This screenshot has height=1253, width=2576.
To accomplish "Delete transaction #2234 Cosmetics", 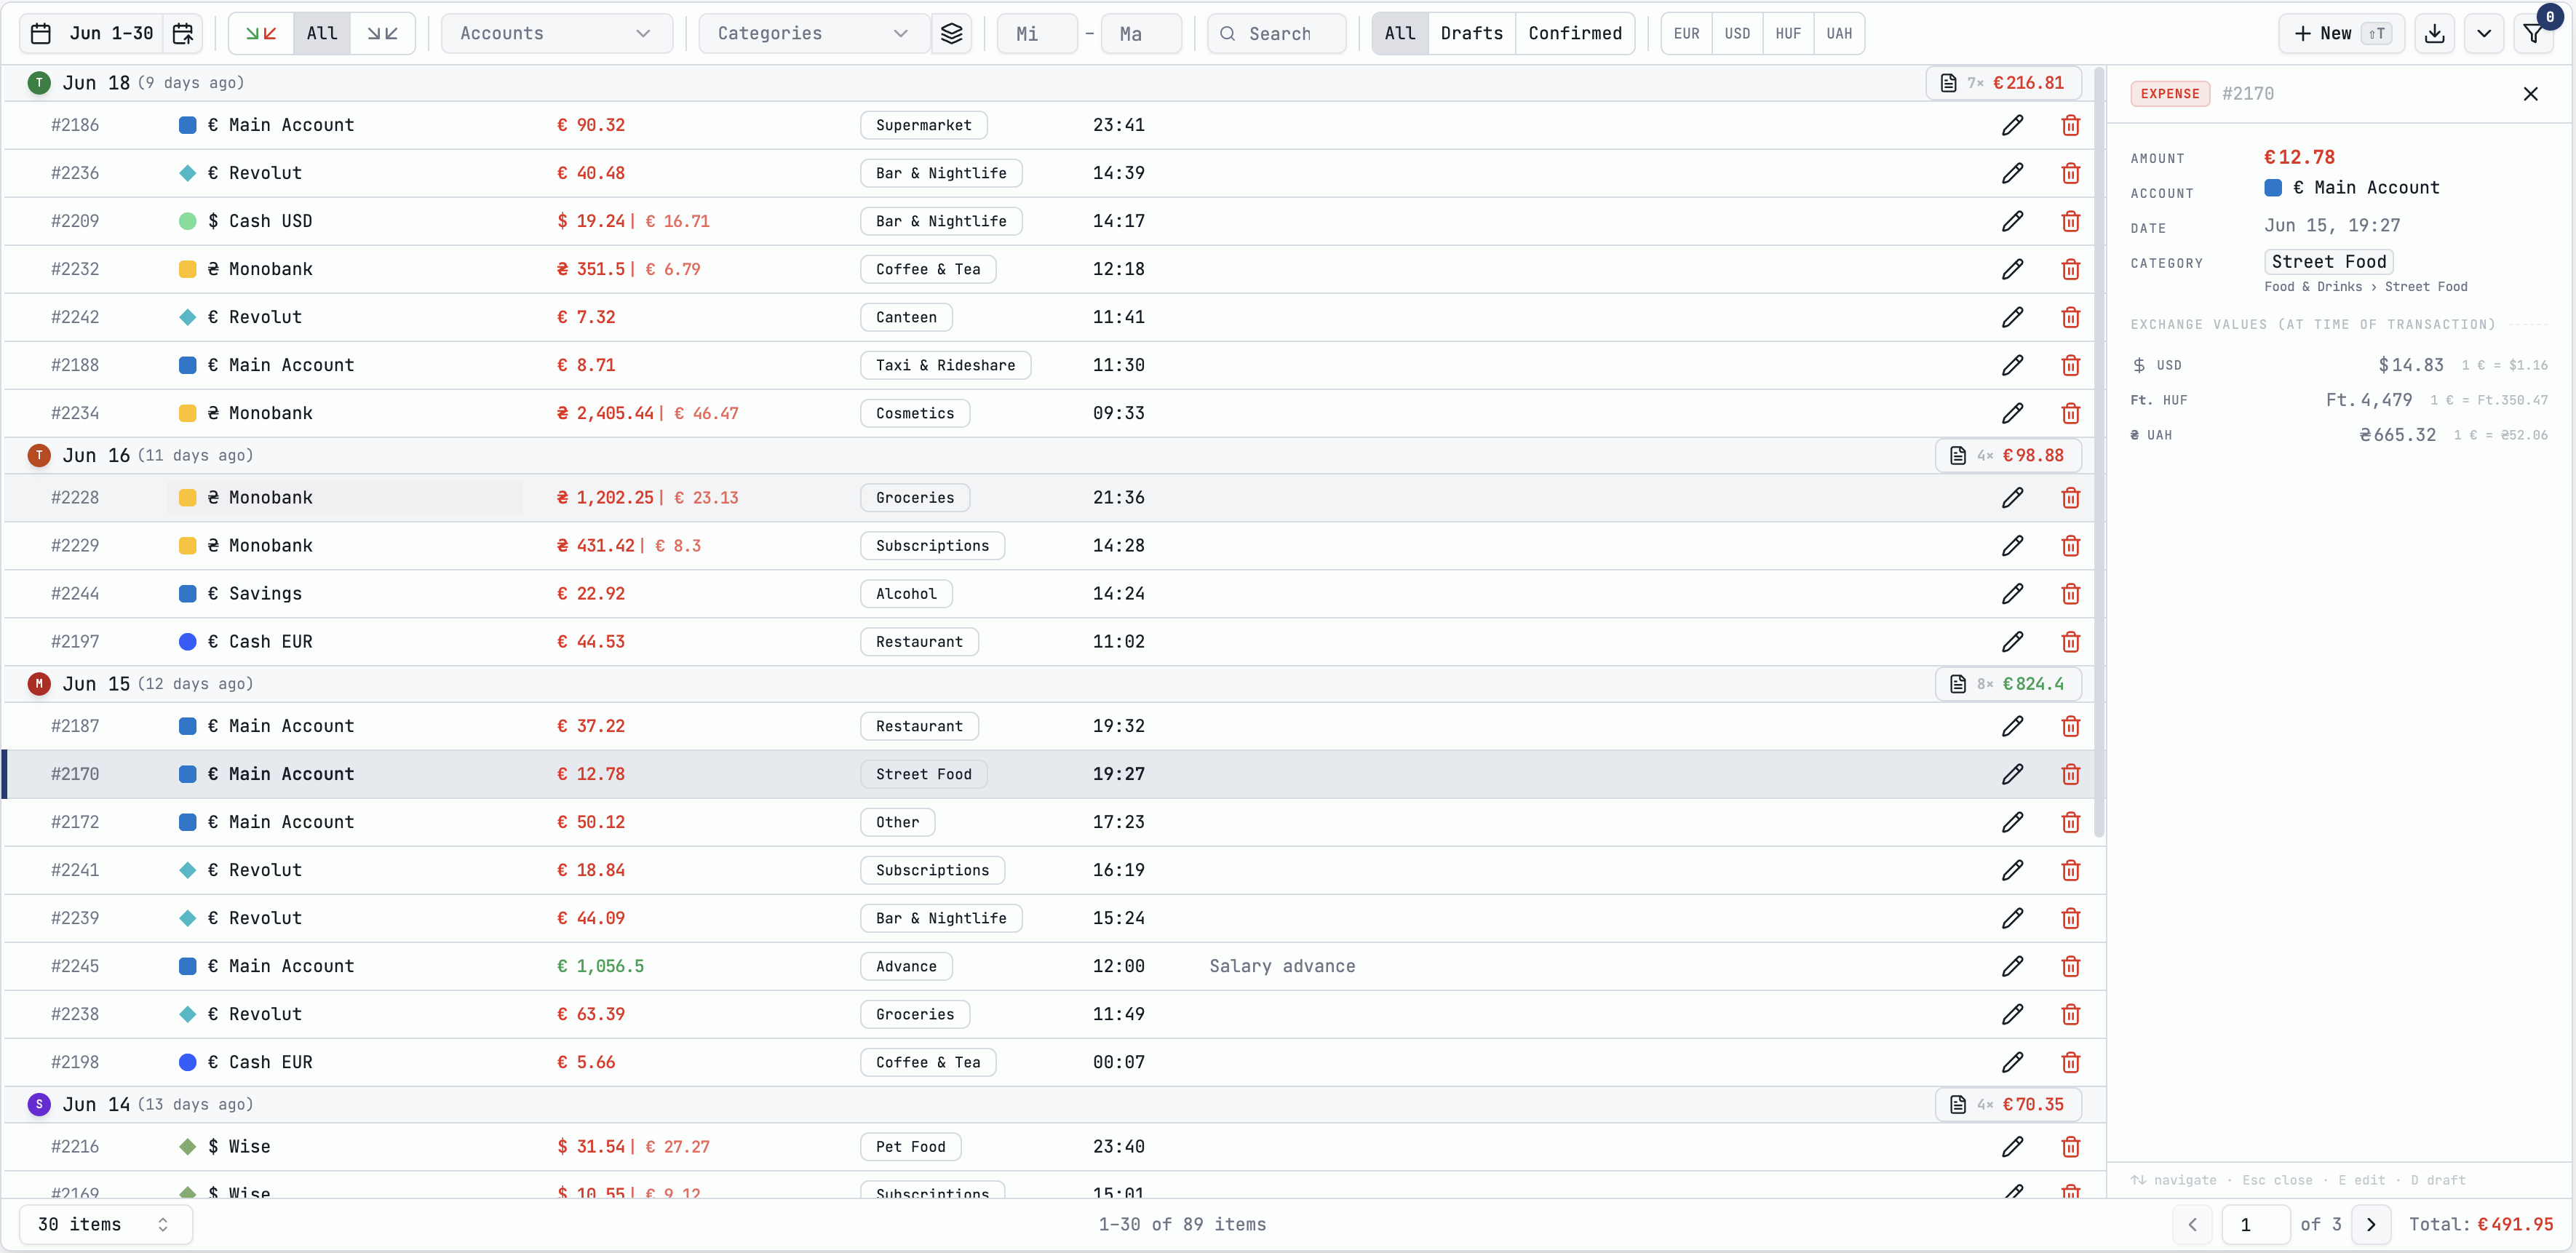I will (2071, 413).
